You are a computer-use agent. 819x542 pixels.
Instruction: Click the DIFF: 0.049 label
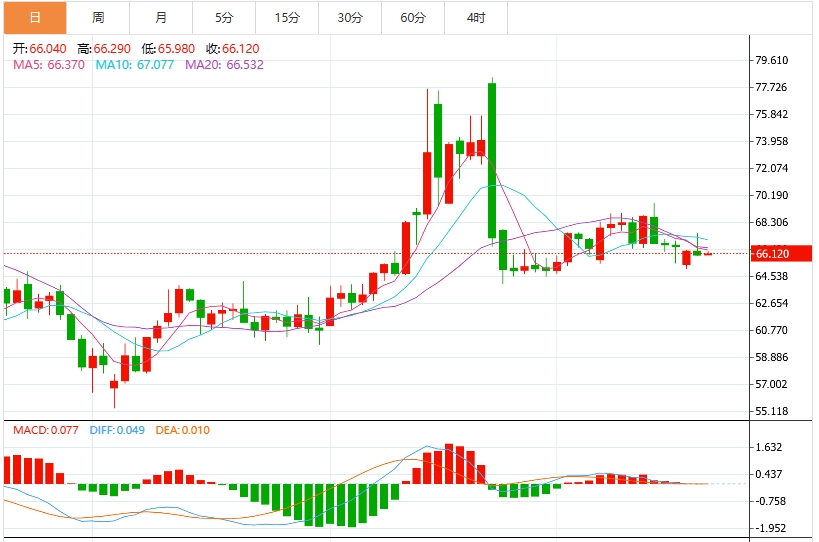[117, 430]
